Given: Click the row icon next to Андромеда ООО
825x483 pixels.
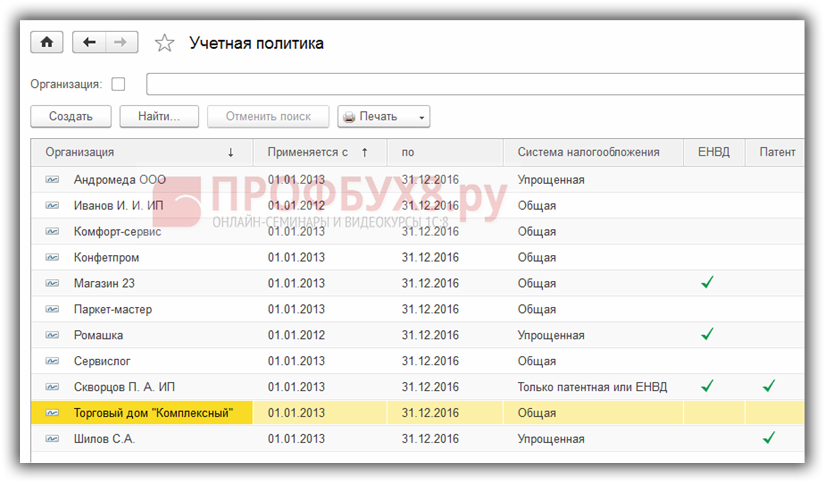Looking at the screenshot, I should [52, 180].
